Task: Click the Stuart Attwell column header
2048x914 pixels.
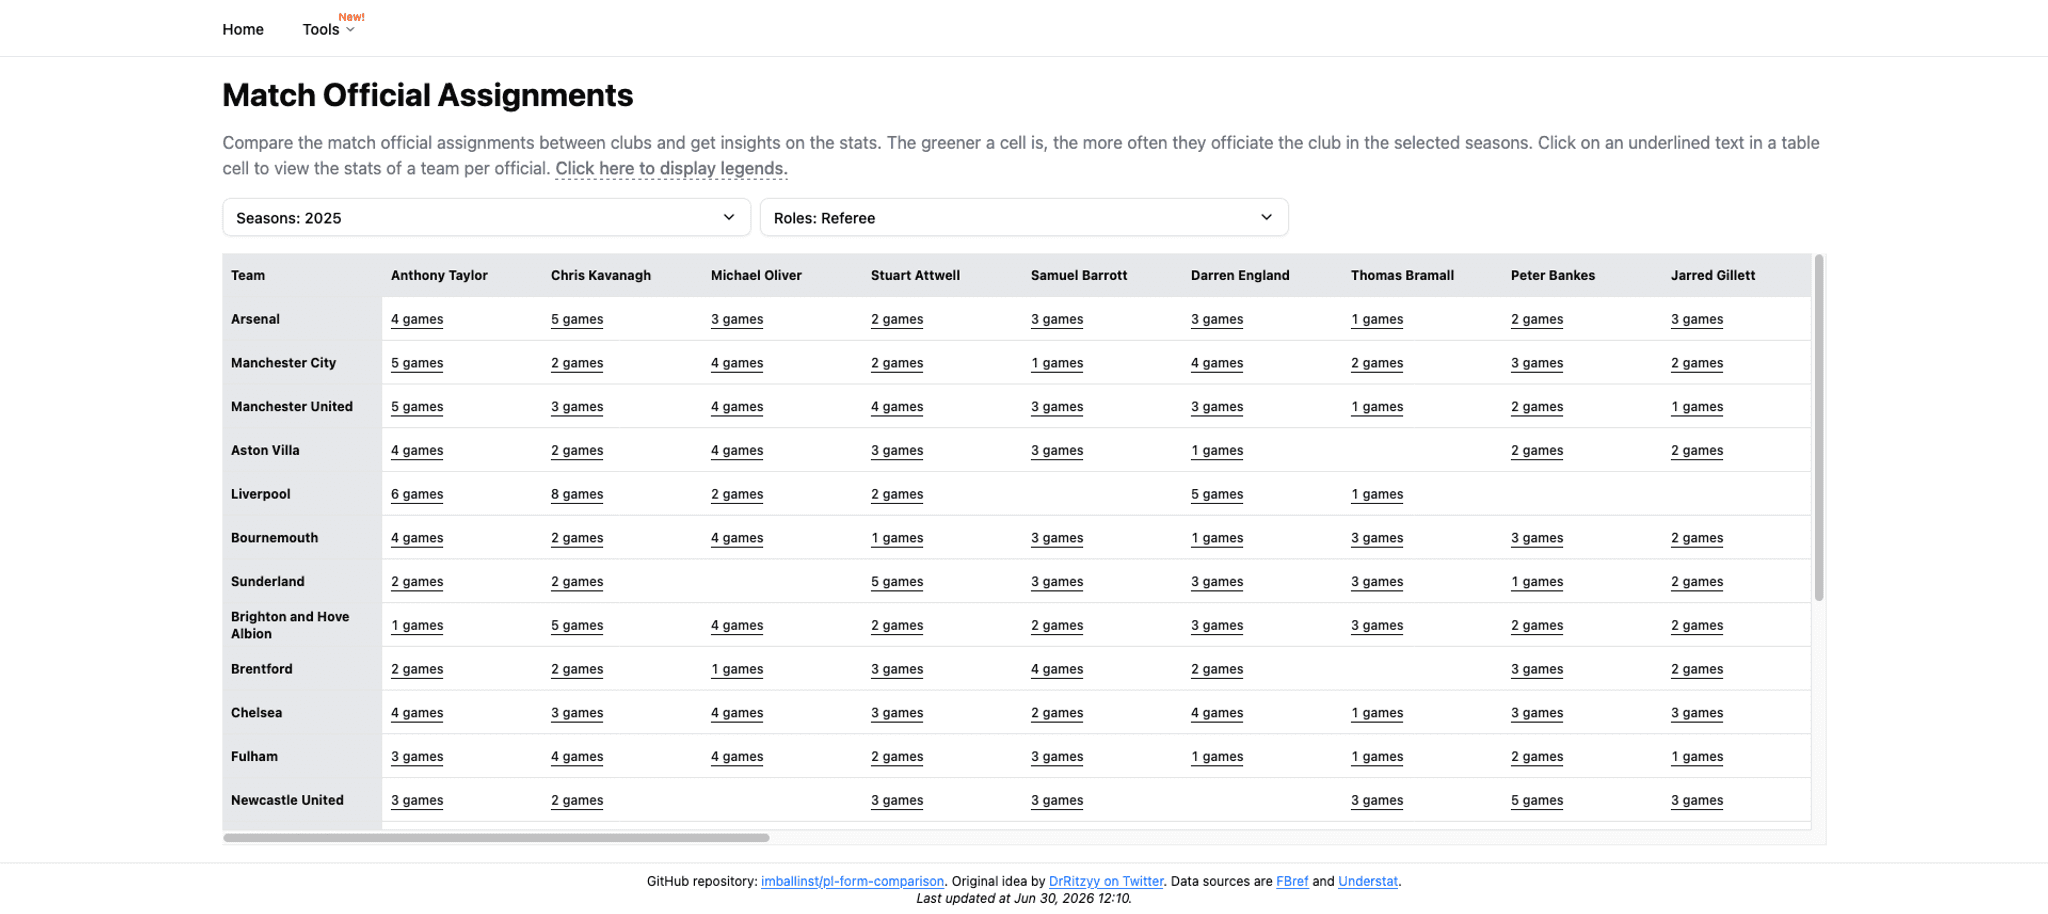Action: pyautogui.click(x=915, y=275)
